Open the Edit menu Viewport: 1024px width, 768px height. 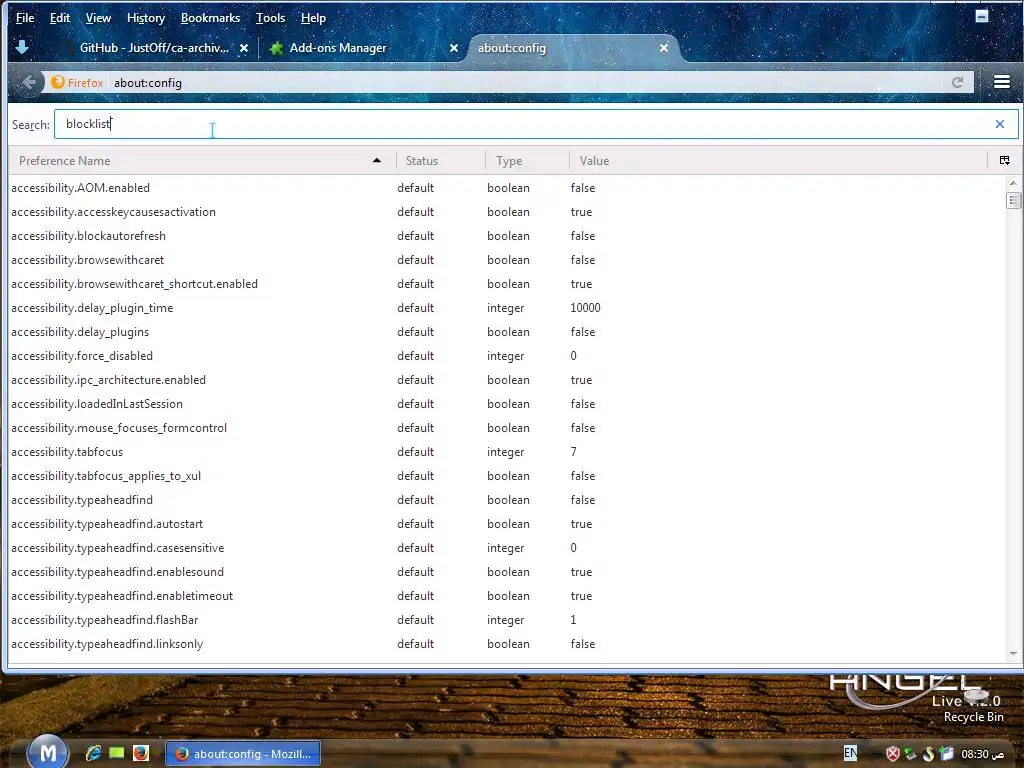tap(59, 18)
